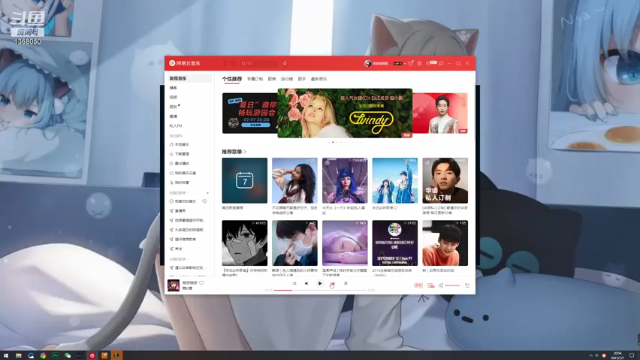Open the messages icon with badge

click(430, 63)
